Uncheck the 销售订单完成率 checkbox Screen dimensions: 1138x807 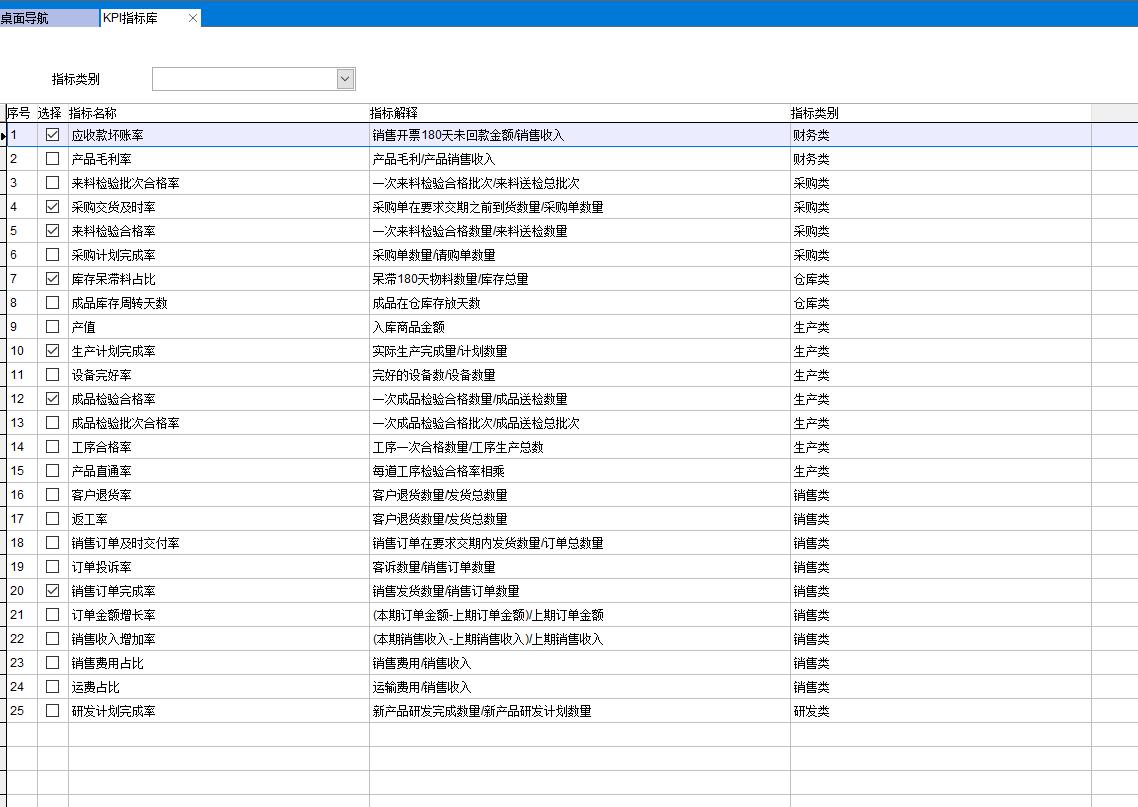coord(53,591)
